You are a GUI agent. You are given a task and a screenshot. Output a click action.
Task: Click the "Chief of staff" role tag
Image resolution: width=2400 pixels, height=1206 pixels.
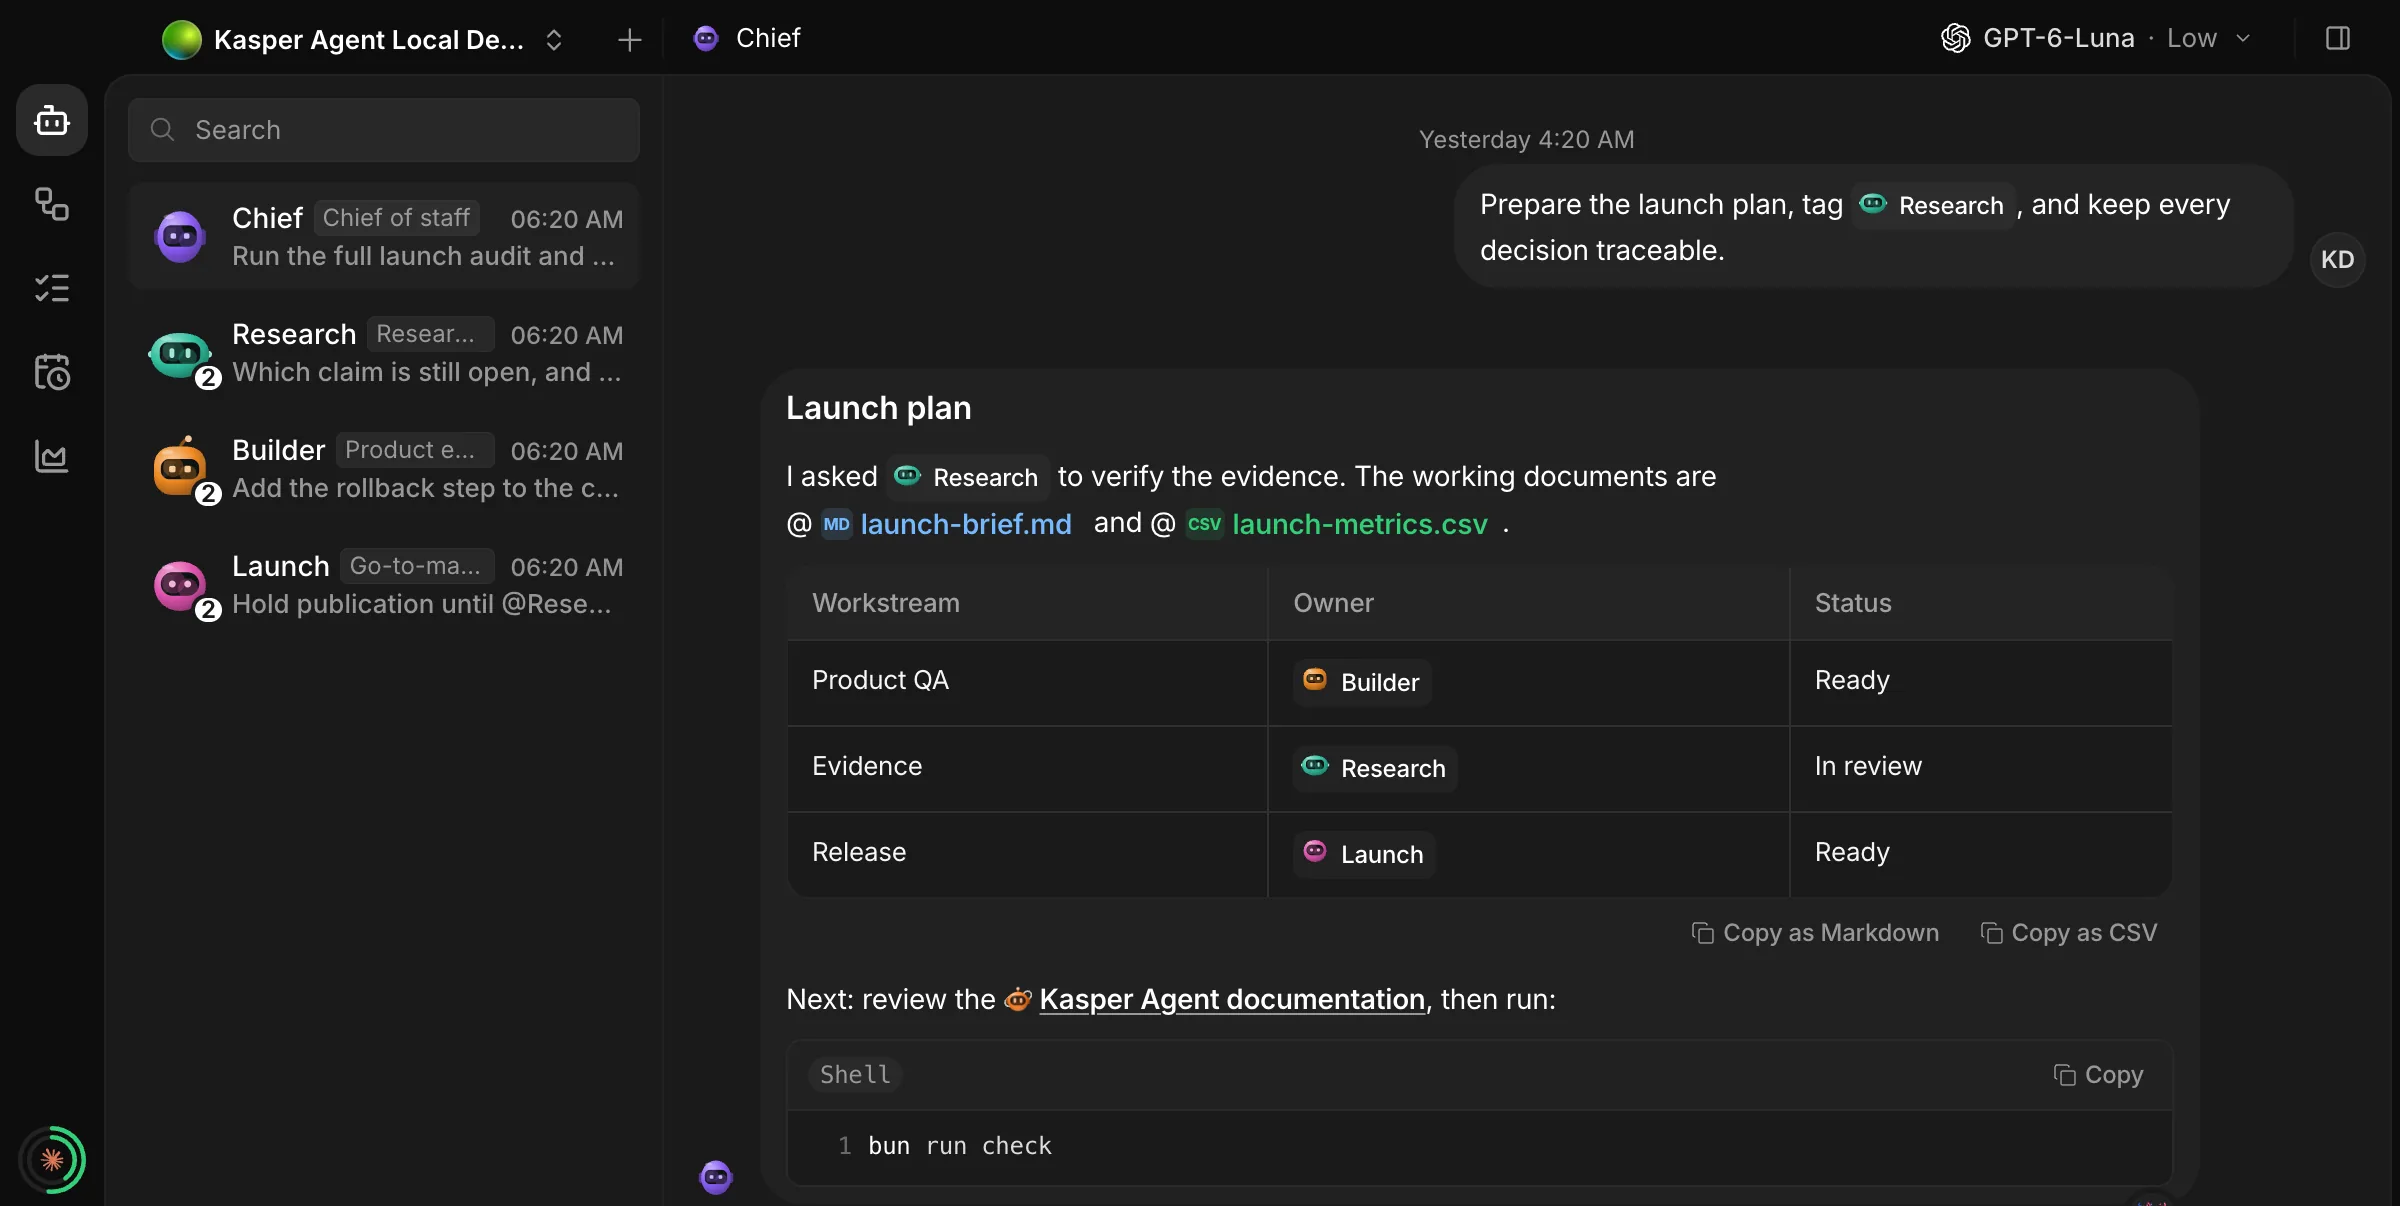pyautogui.click(x=396, y=218)
